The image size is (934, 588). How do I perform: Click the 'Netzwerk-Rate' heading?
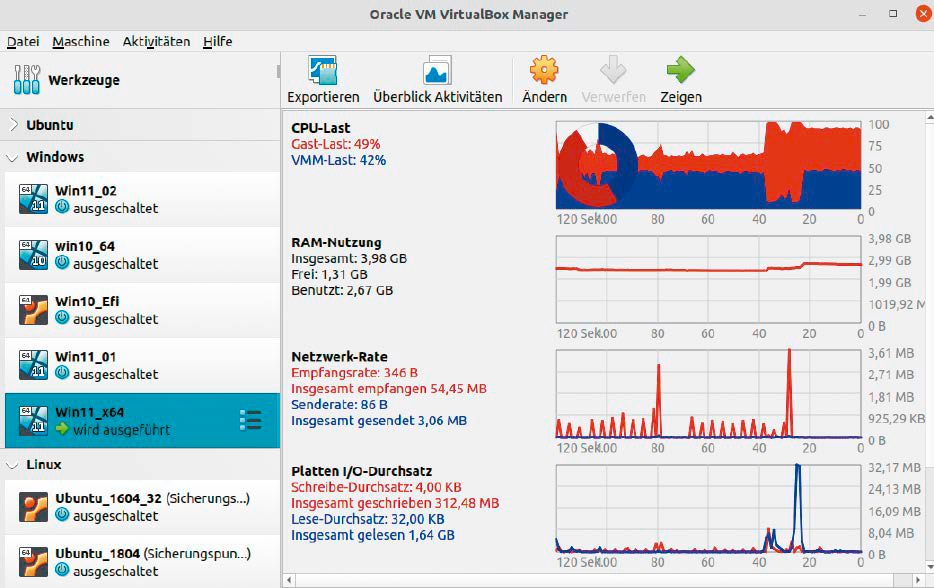coord(340,357)
